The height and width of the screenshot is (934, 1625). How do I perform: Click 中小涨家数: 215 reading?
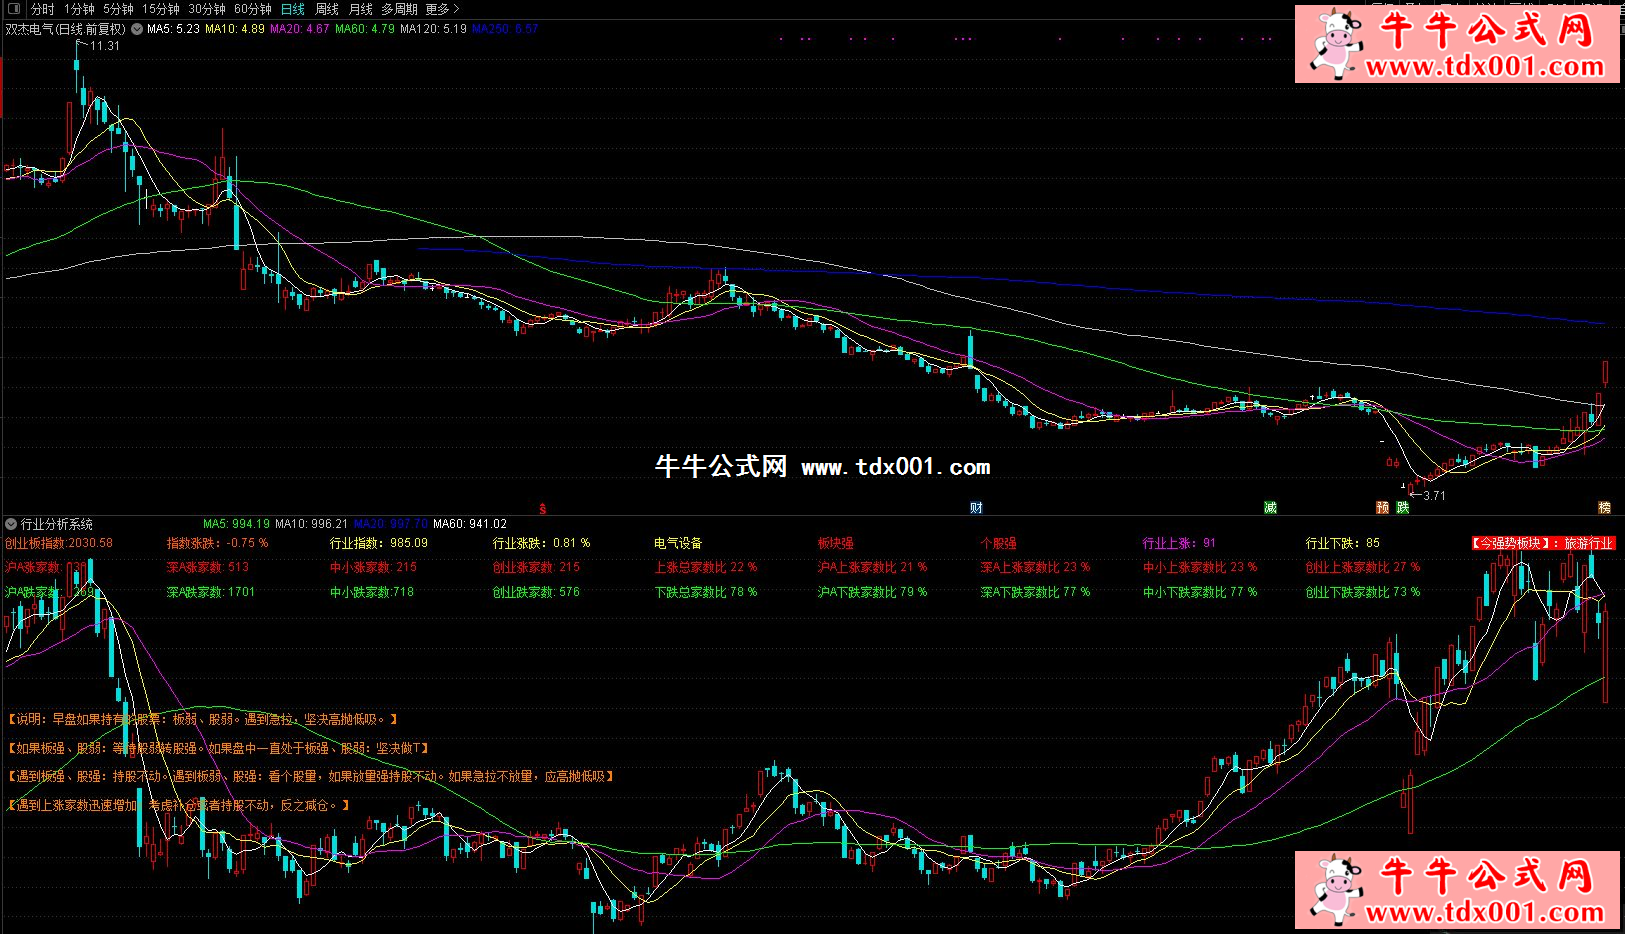pos(373,567)
